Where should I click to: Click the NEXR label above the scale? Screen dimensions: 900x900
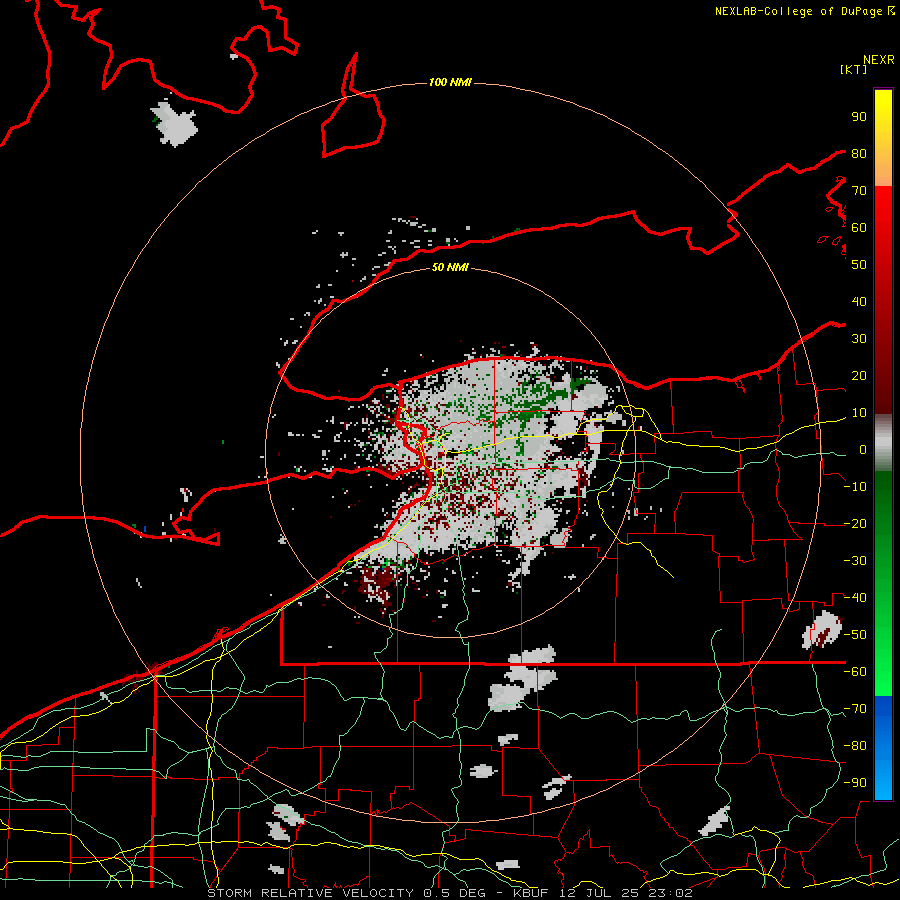coord(878,60)
